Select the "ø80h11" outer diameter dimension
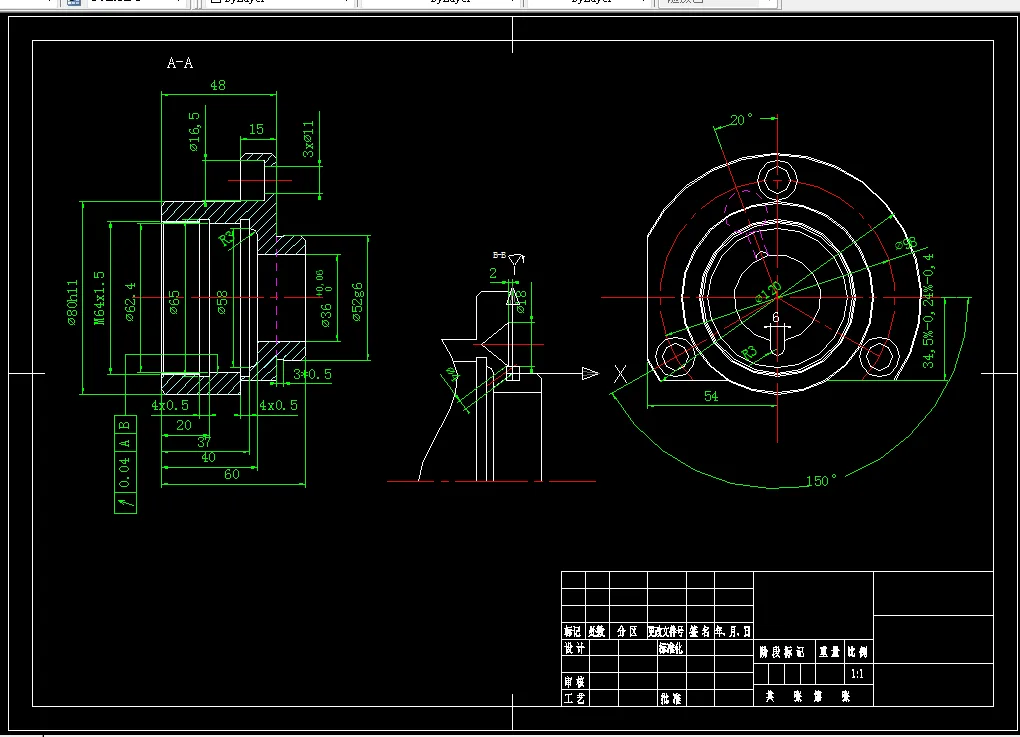The width and height of the screenshot is (1020, 737). coord(72,302)
